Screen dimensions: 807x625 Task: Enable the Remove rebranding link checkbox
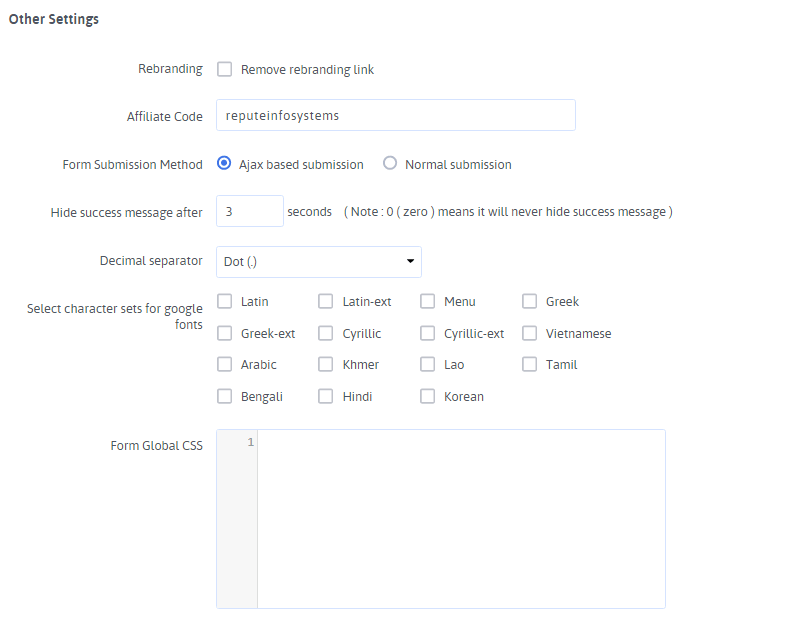tap(225, 70)
